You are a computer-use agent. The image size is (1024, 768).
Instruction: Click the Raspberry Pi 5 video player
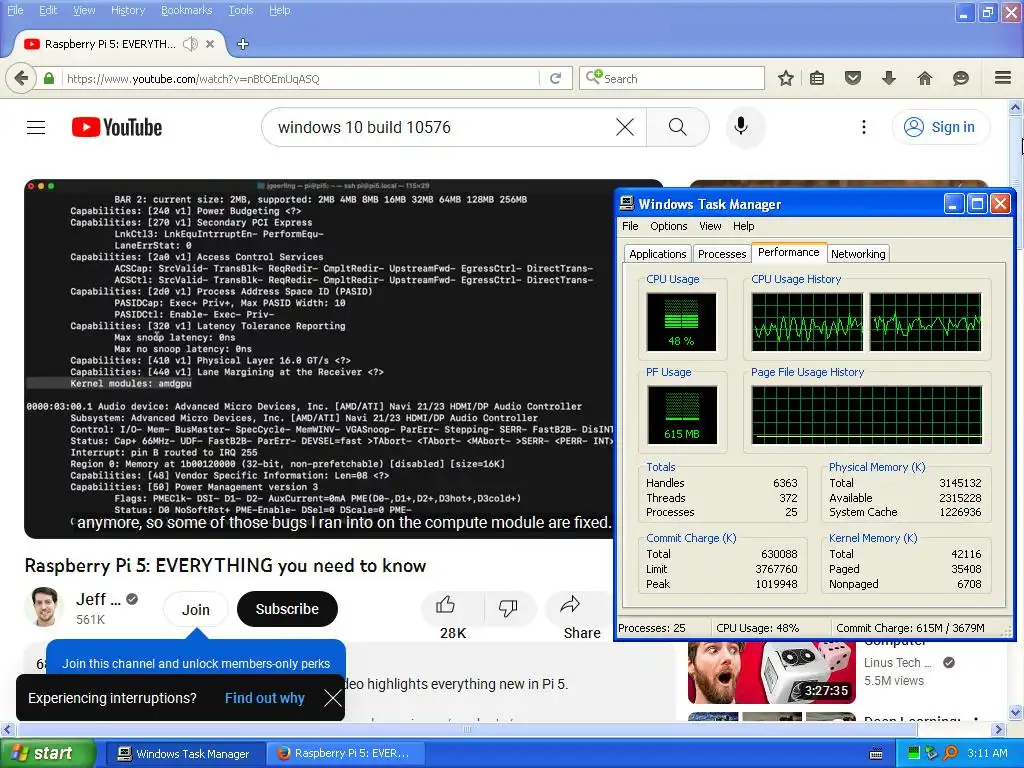[319, 359]
